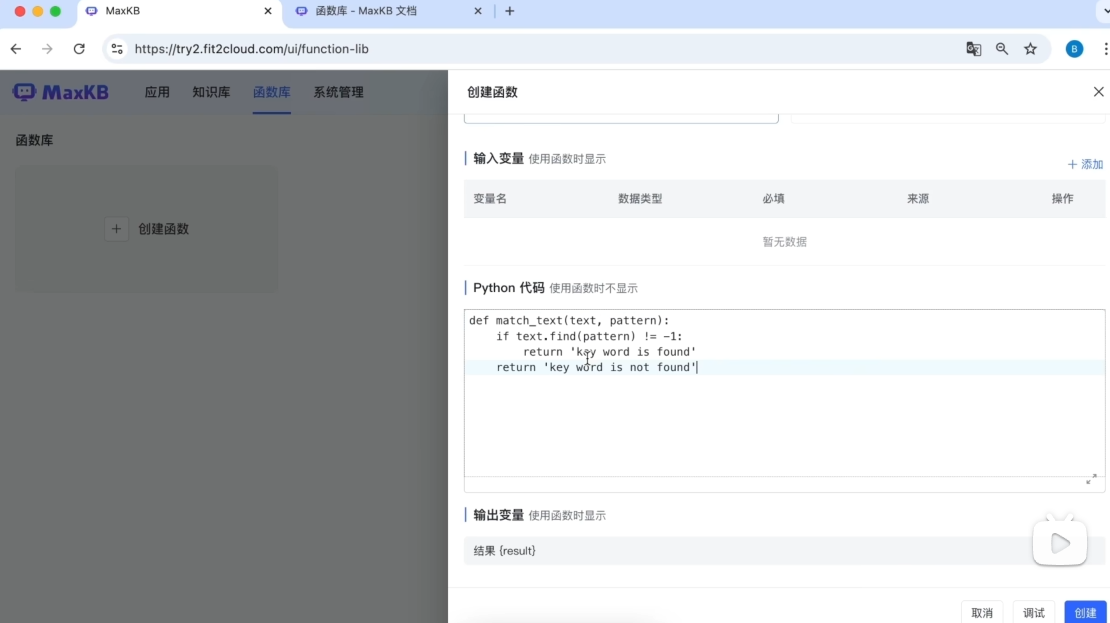The image size is (1110, 623).
Task: Open the tab search dropdown
Action: tap(1102, 11)
